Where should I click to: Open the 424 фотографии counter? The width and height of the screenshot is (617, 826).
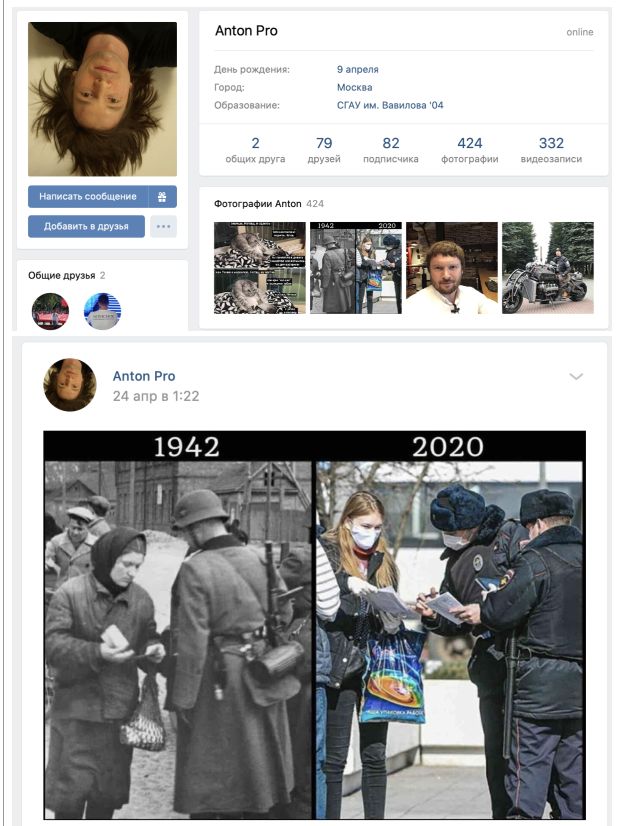point(469,150)
